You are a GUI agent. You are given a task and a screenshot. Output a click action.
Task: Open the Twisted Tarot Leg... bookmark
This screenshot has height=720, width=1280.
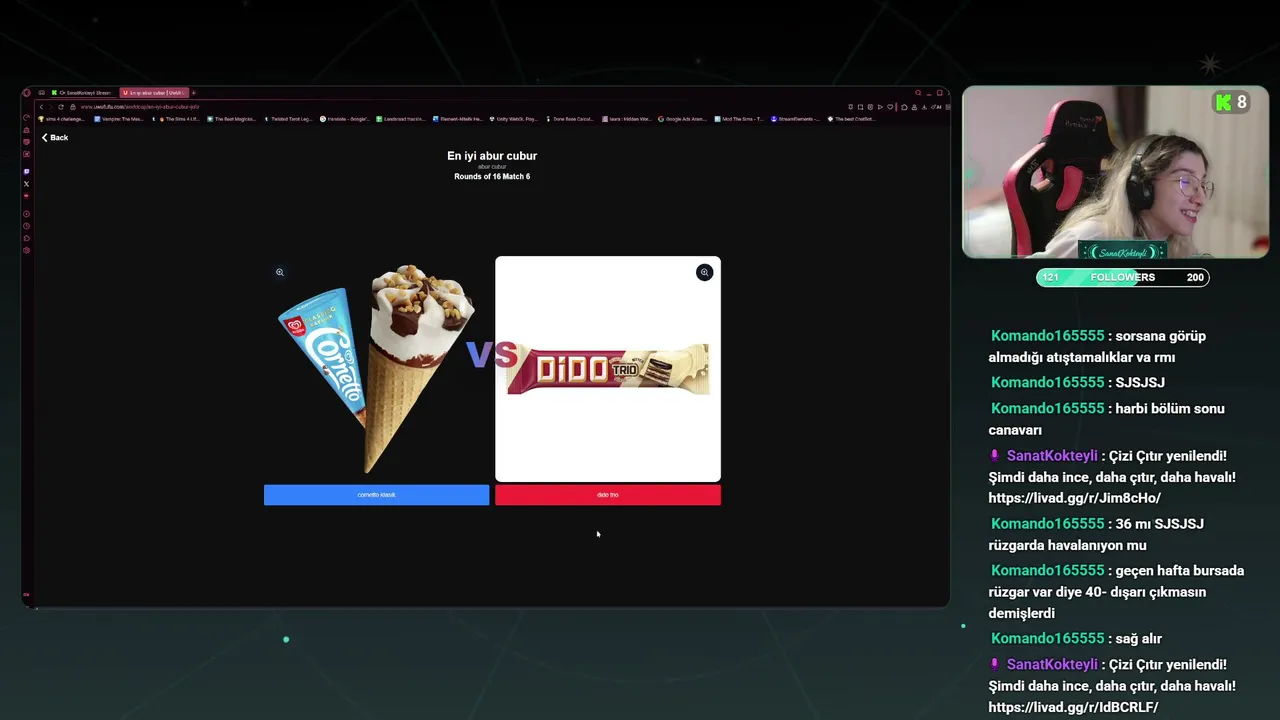288,119
